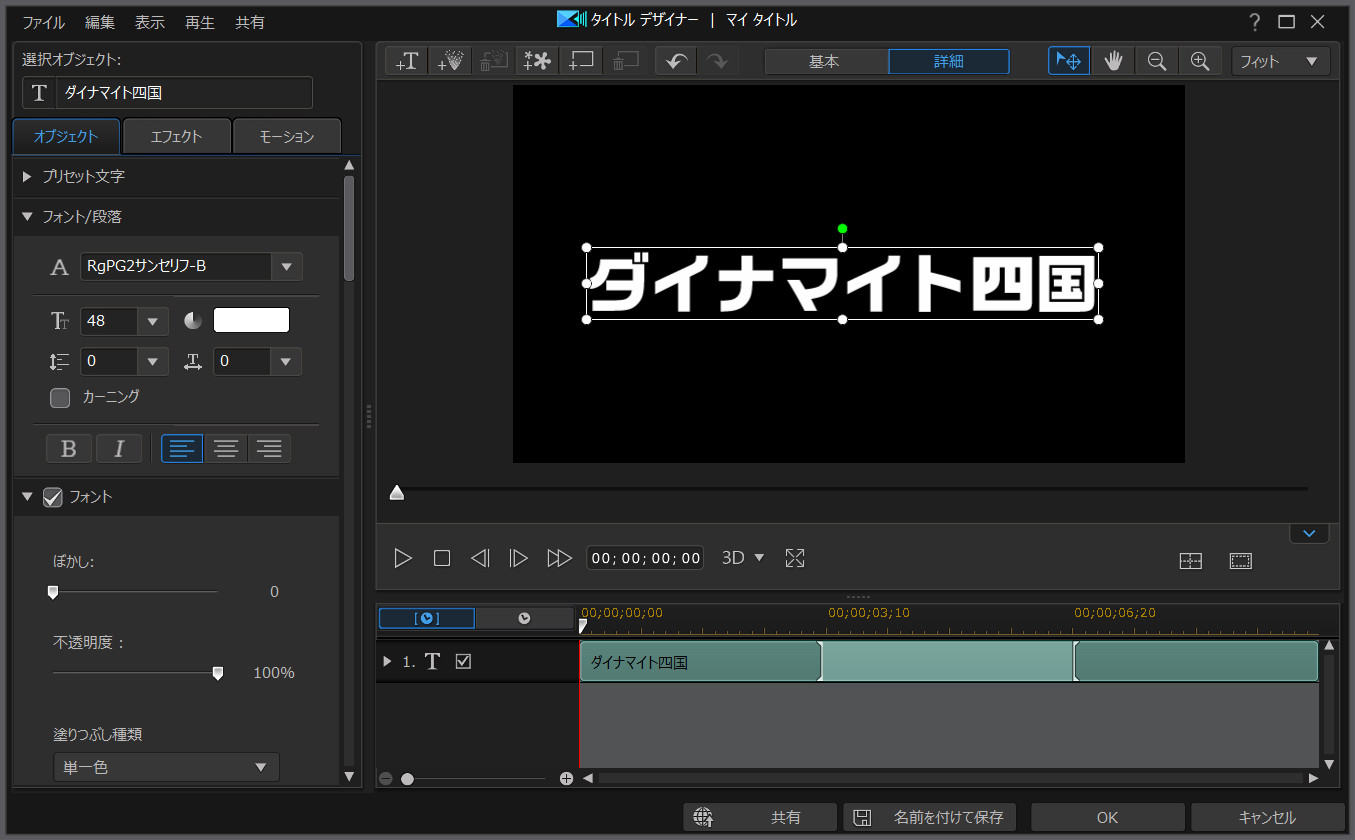Enable the カーニング checkbox
Screen dimensions: 1355x840
point(60,397)
